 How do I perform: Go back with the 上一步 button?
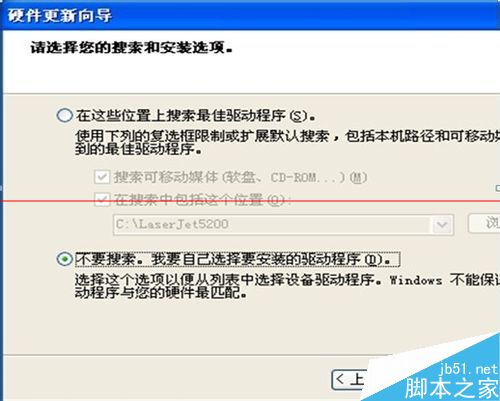pos(349,380)
